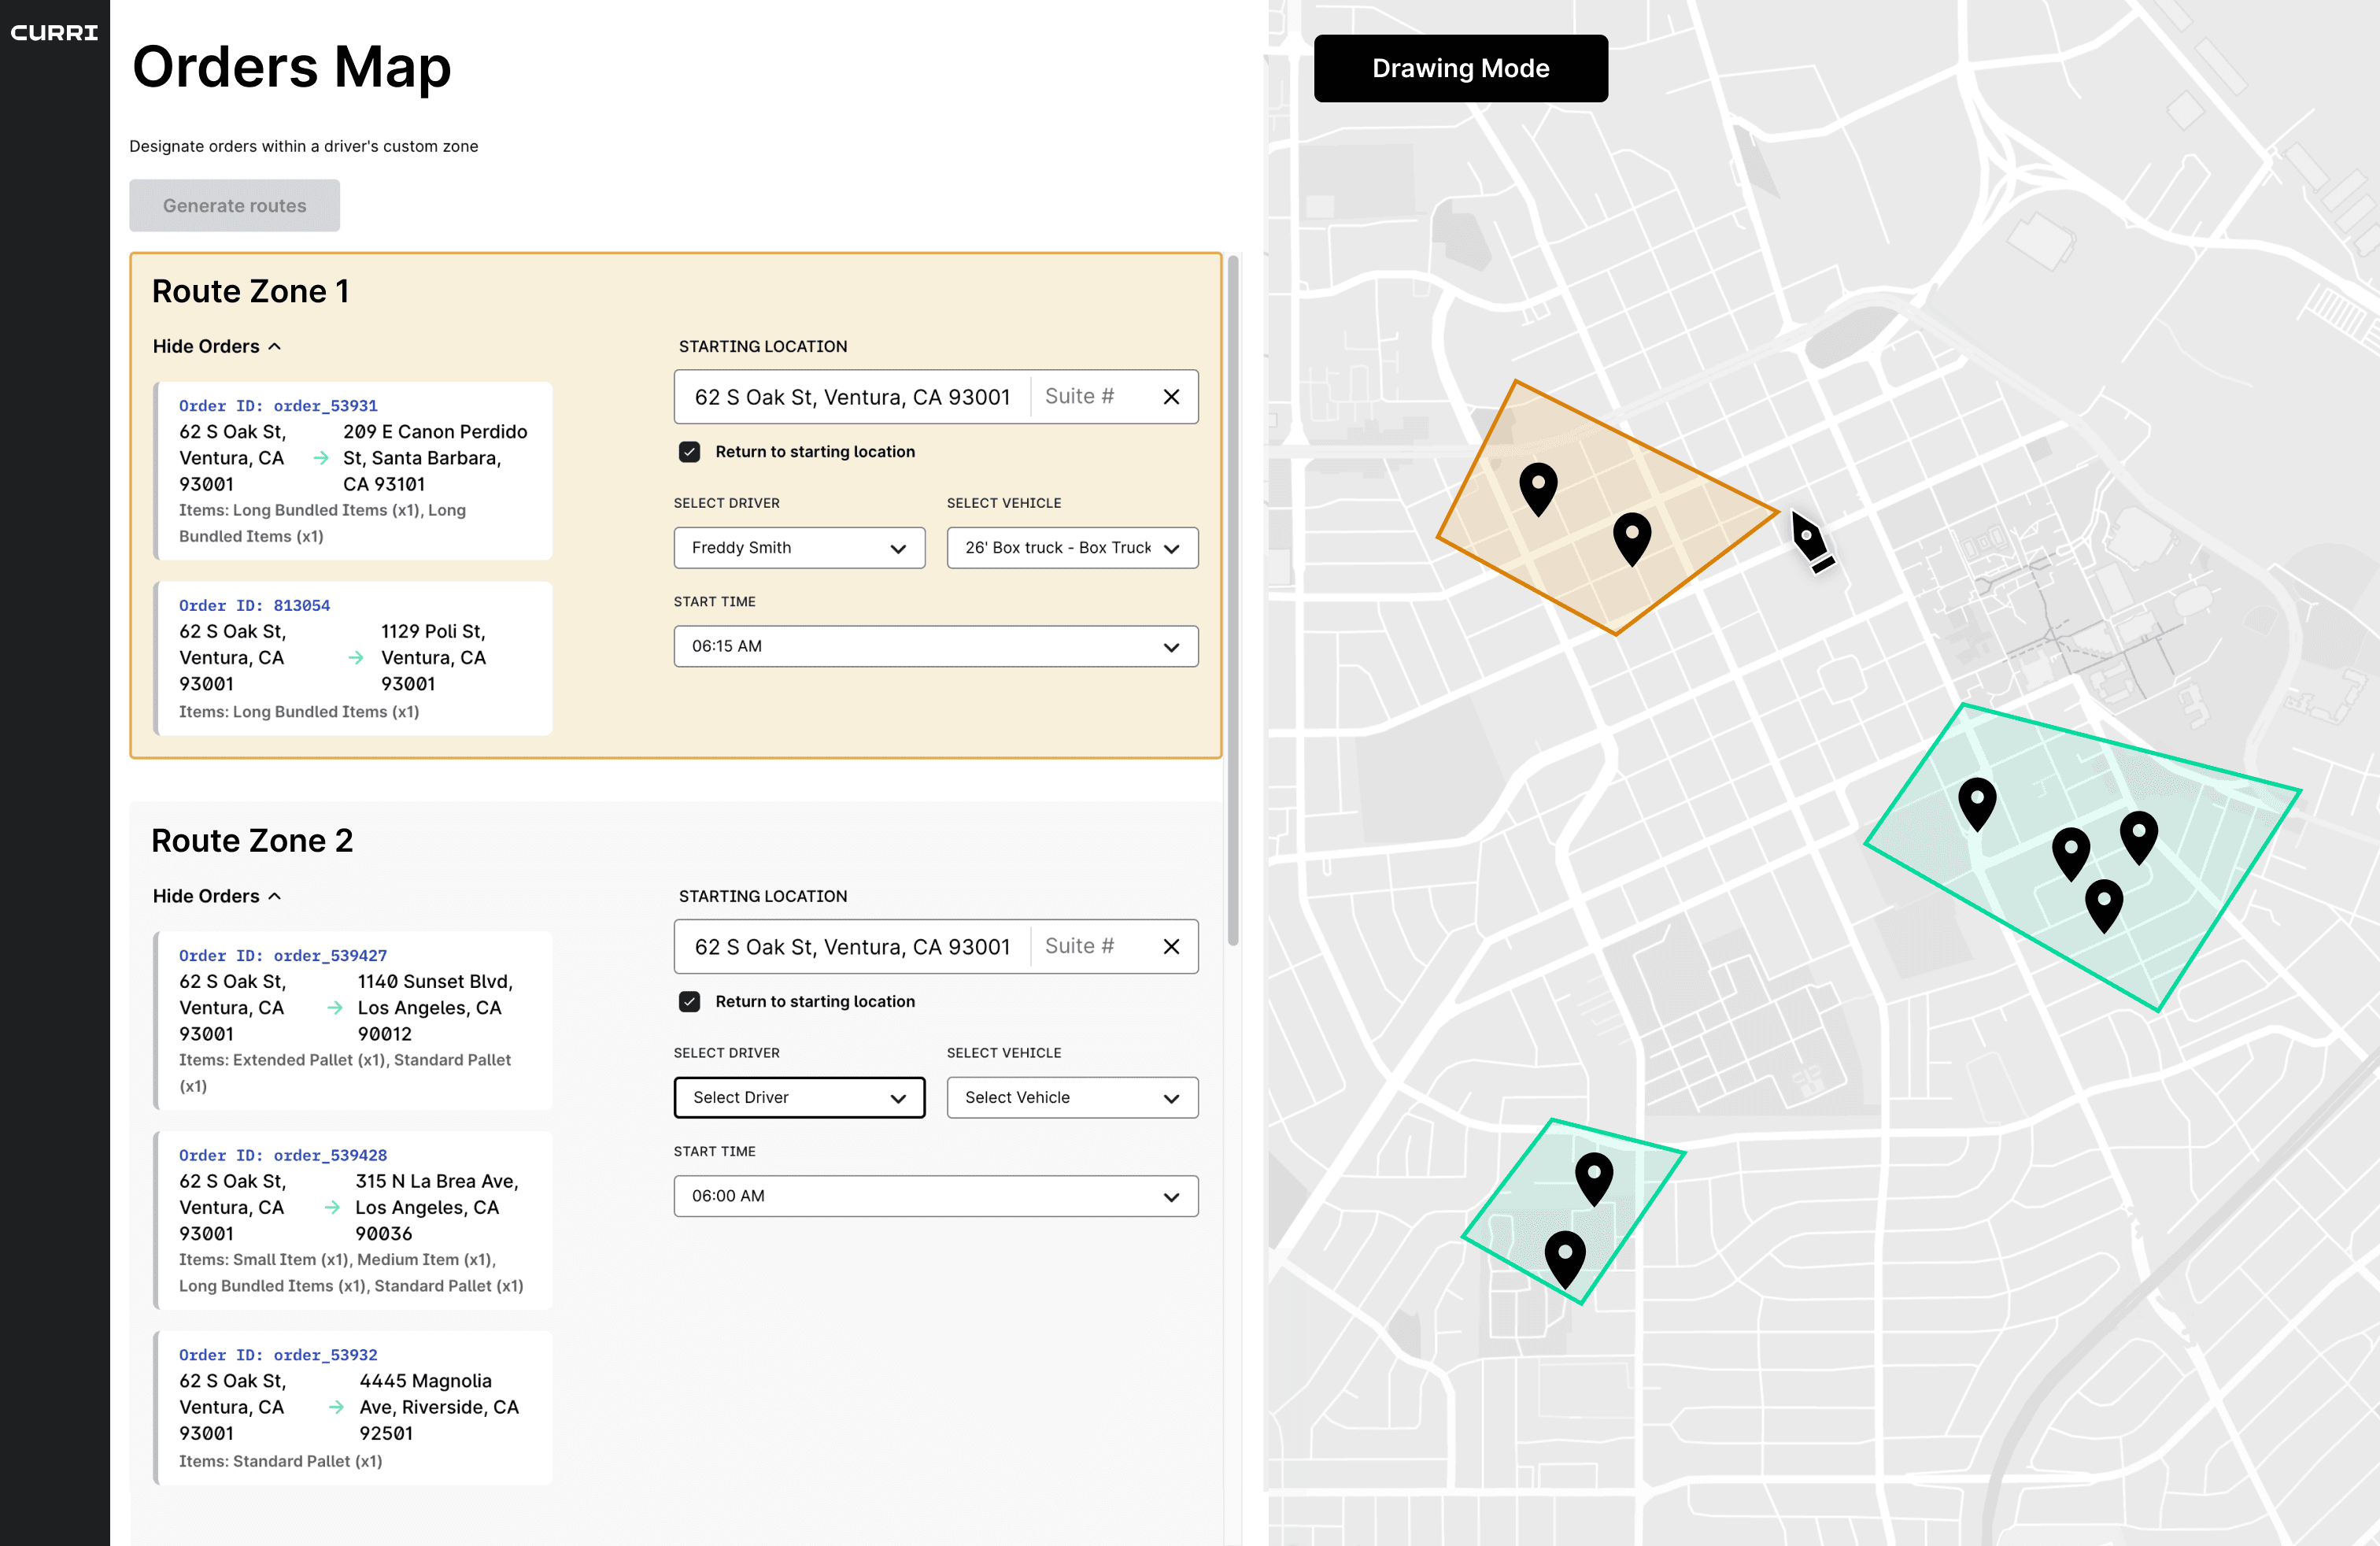Uncheck Return to starting location in Route Zone 1

click(x=690, y=452)
